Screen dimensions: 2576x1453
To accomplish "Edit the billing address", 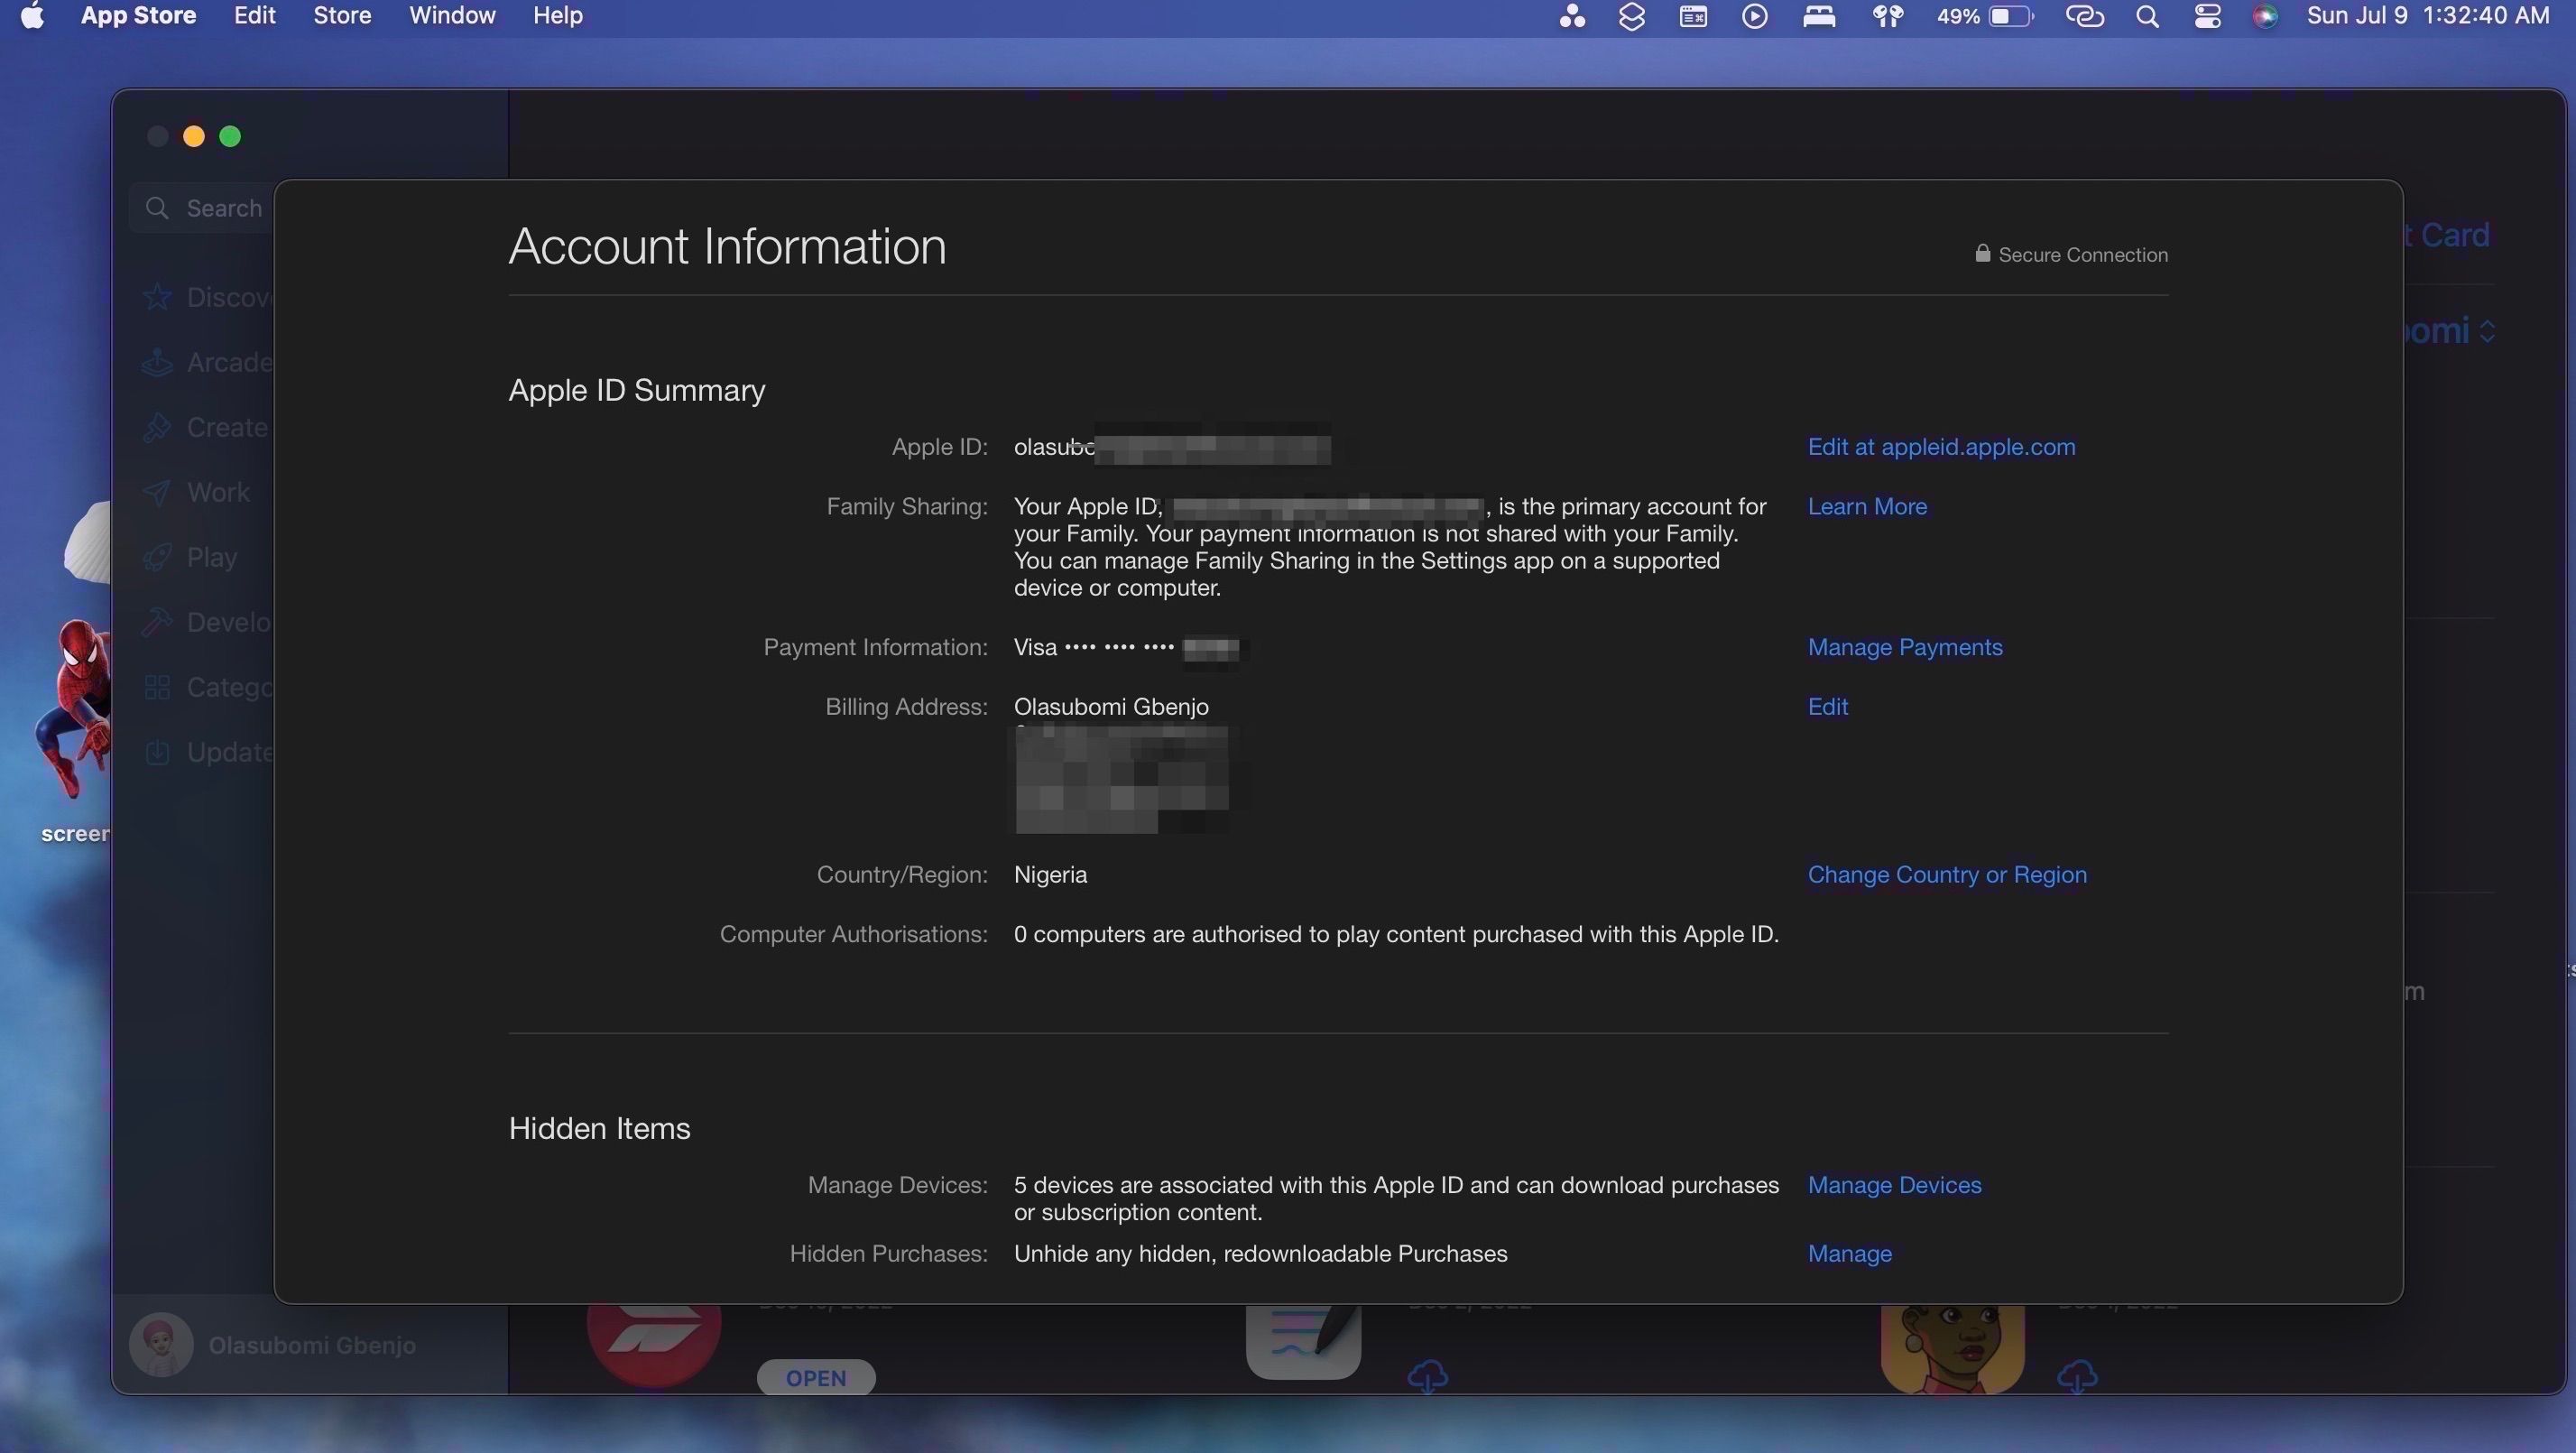I will coord(1828,707).
